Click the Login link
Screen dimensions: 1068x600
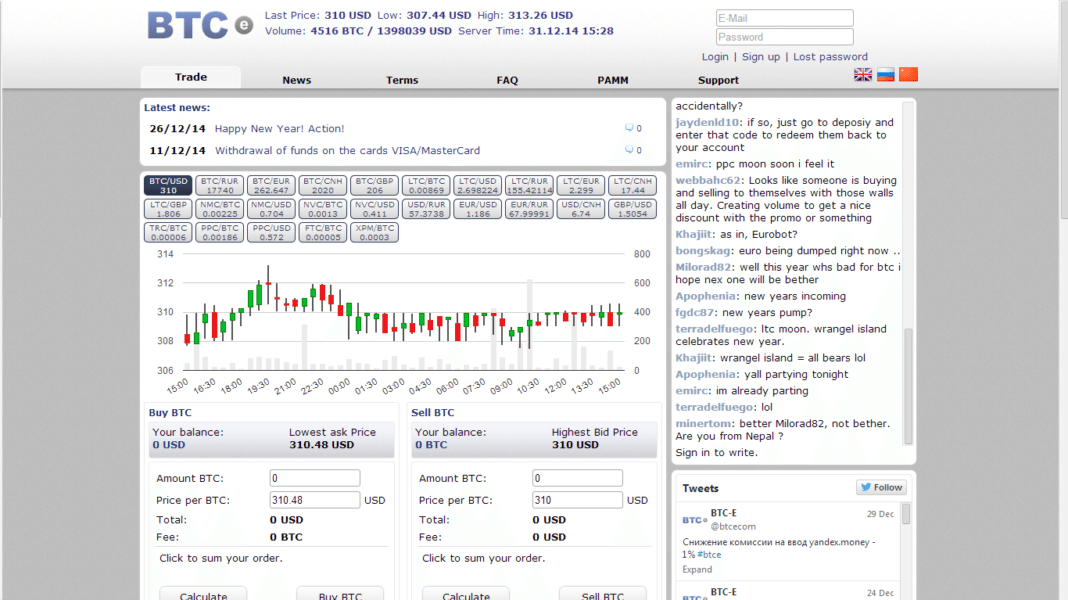tap(714, 57)
